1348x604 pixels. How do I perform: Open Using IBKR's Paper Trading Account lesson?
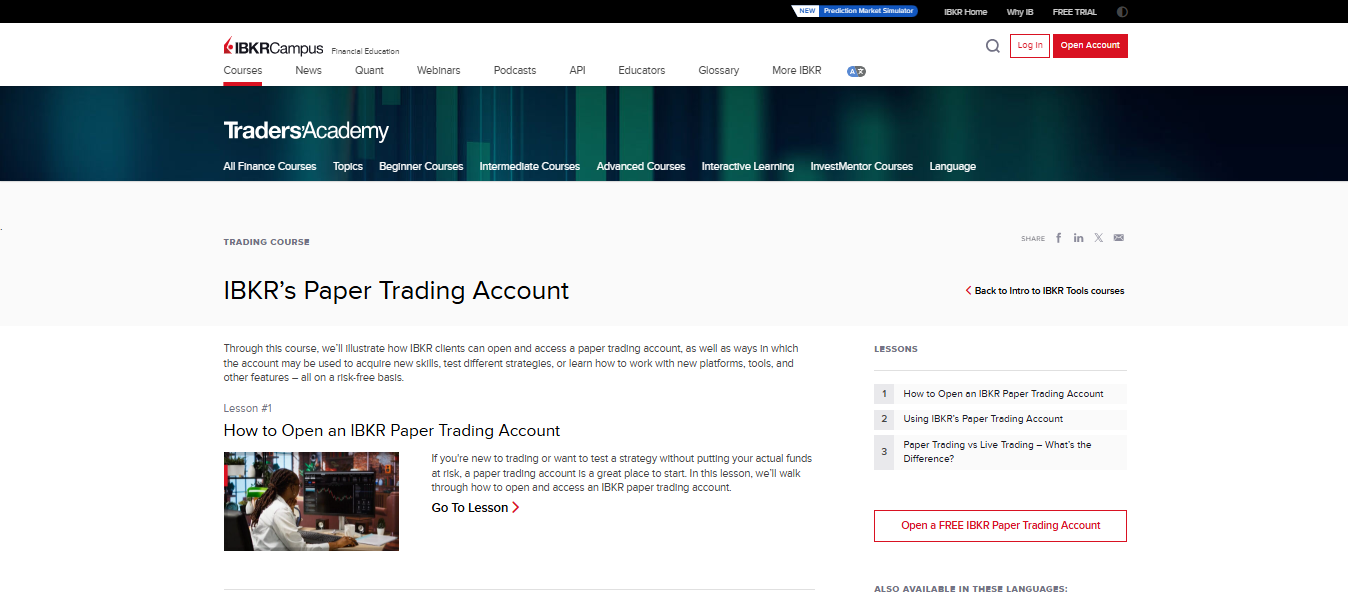[x=1000, y=419]
